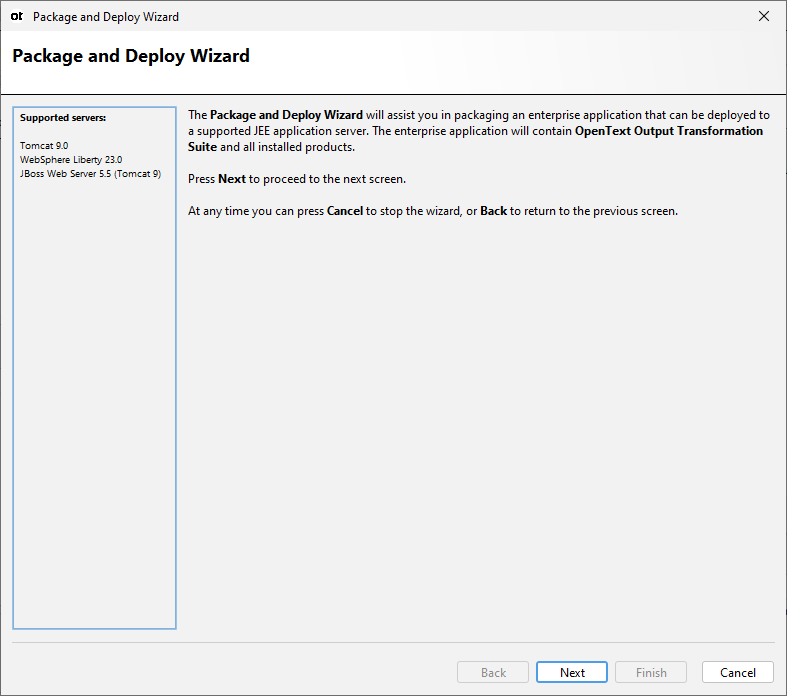Click the 'Supported servers:' heading

click(x=63, y=117)
